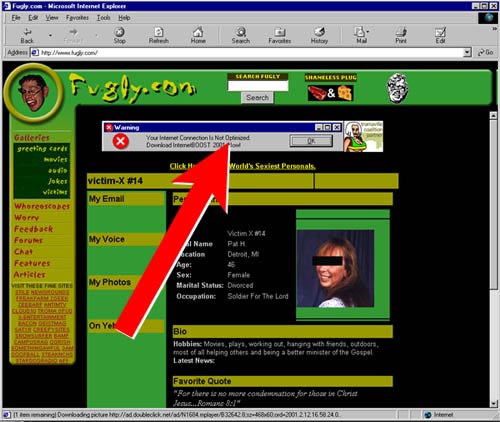This screenshot has width=500, height=422.
Task: Open the Tools menu
Action: [104, 18]
